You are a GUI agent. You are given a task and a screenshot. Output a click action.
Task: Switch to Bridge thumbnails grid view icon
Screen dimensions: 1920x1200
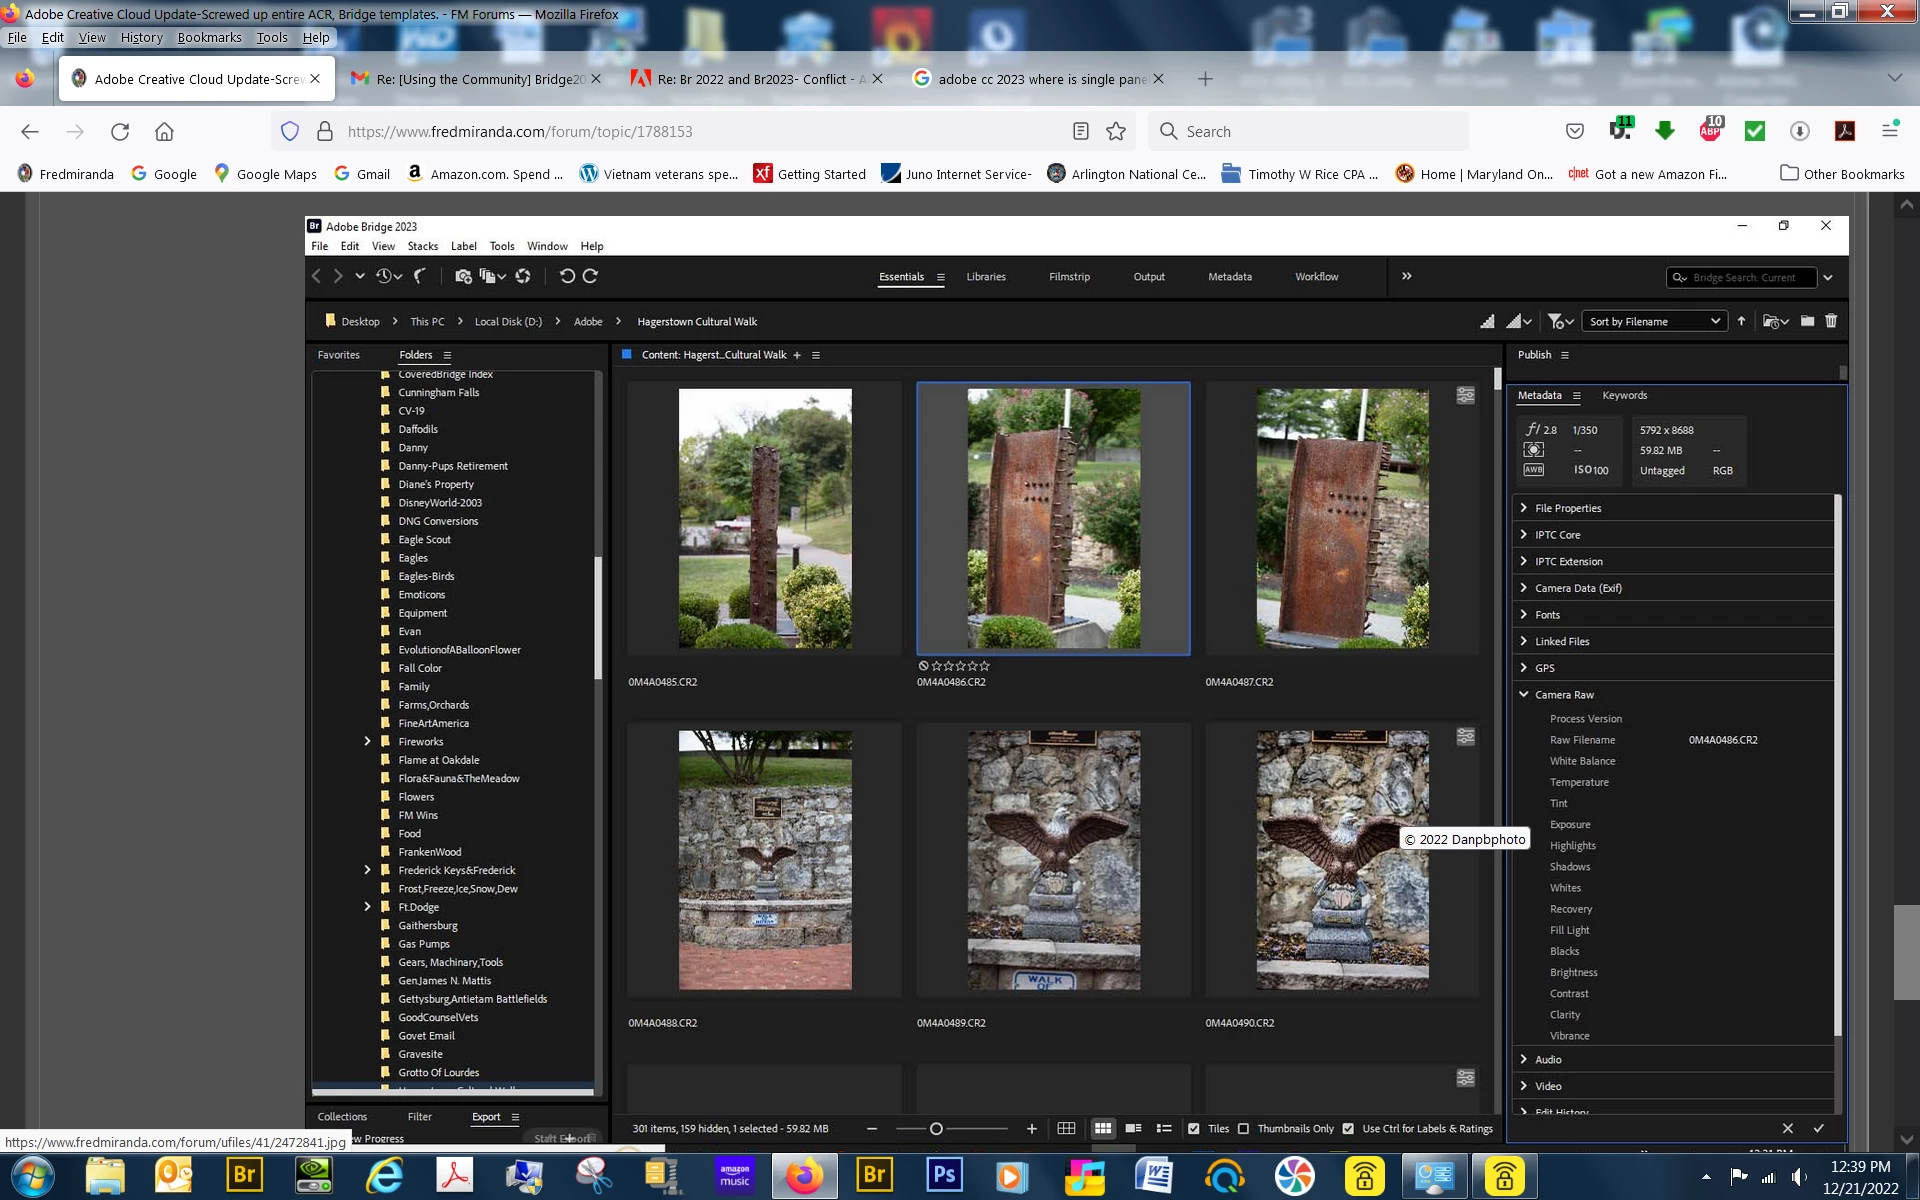1102,1128
